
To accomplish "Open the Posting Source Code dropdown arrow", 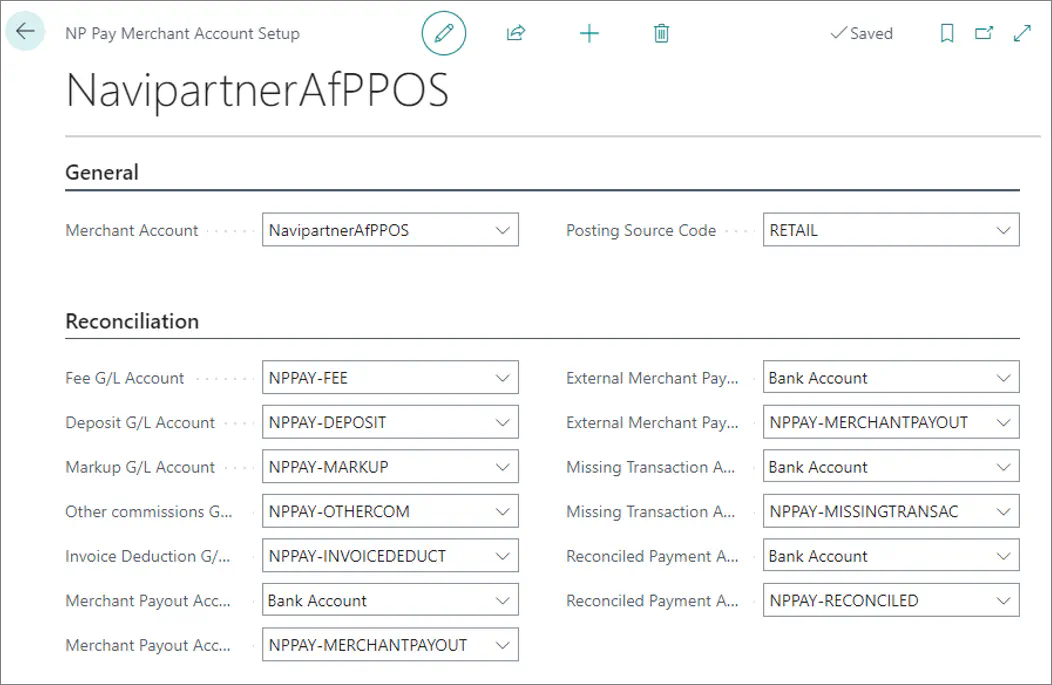I will [1003, 230].
